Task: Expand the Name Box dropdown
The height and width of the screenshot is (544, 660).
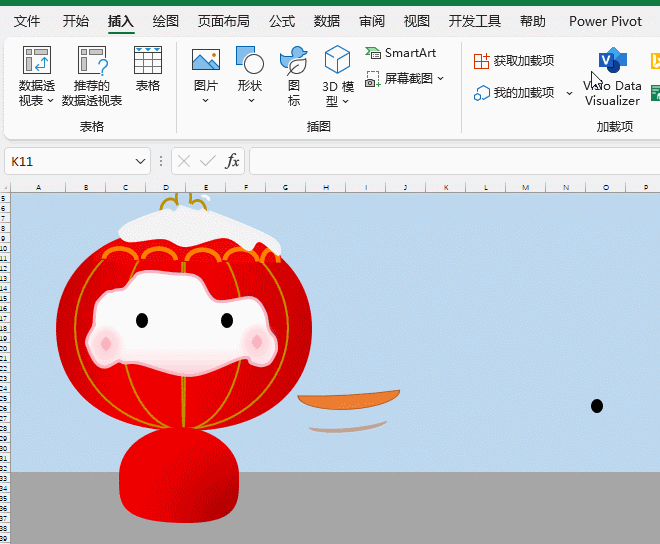Action: click(140, 161)
